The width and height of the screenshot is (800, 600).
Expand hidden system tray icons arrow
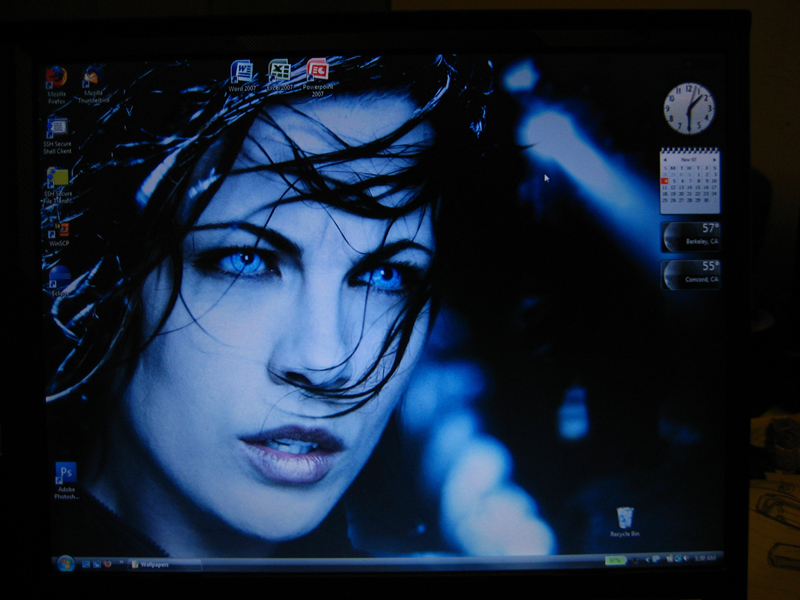[647, 560]
